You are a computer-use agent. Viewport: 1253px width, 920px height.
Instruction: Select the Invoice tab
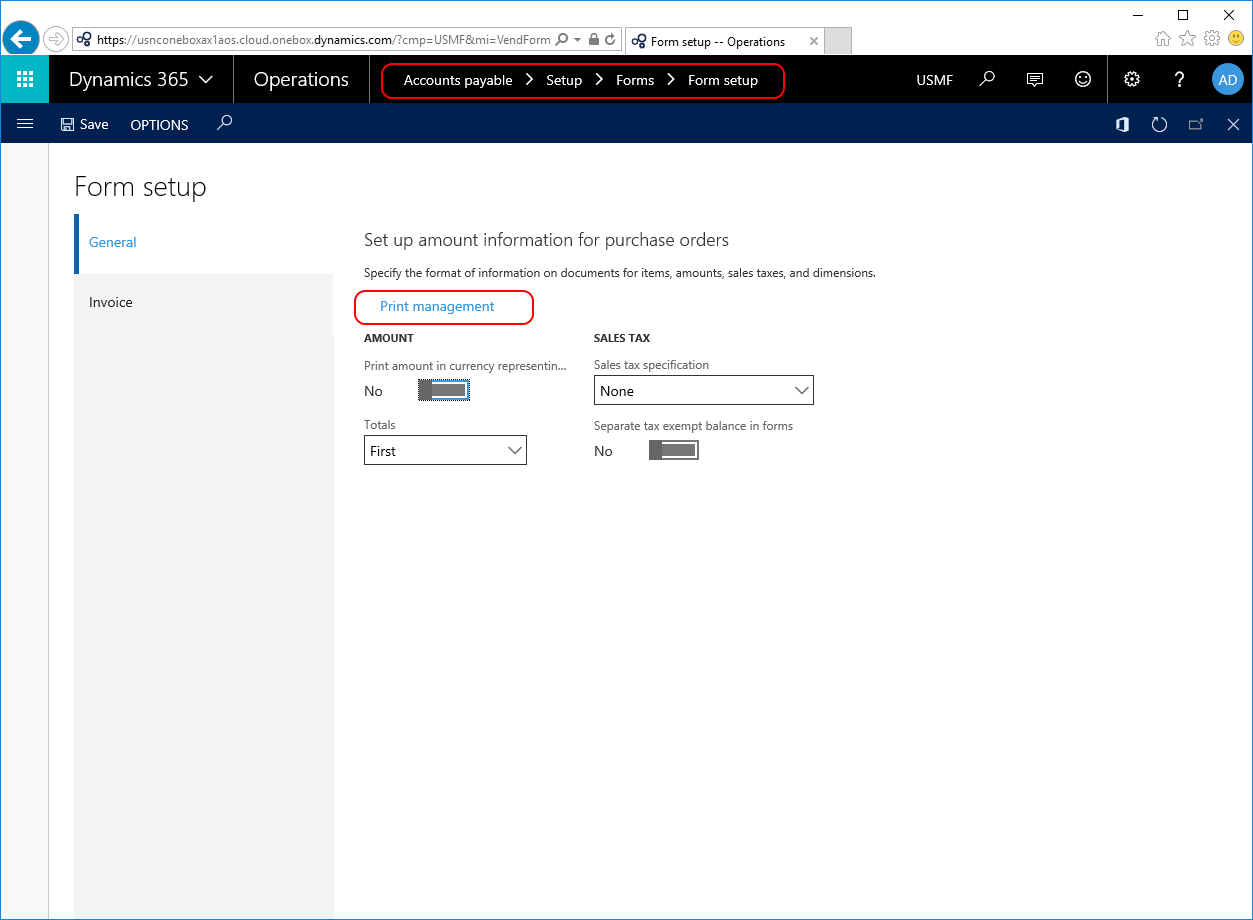pos(204,302)
